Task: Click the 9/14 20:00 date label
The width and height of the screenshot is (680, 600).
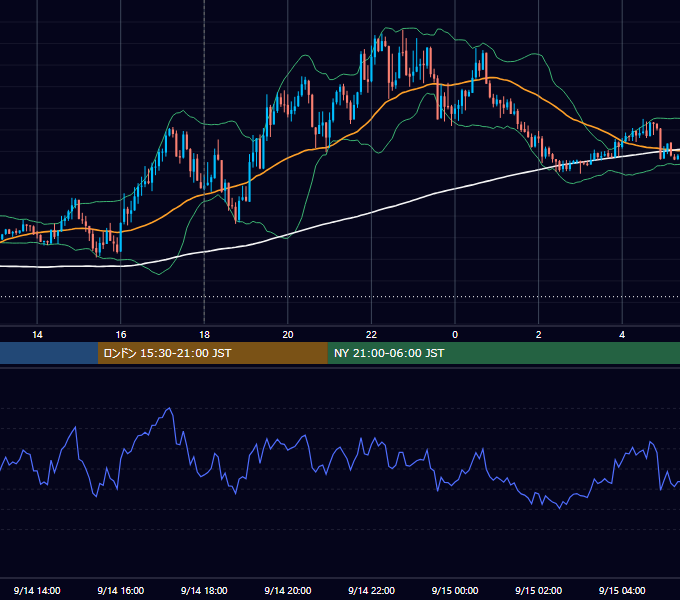Action: point(288,590)
